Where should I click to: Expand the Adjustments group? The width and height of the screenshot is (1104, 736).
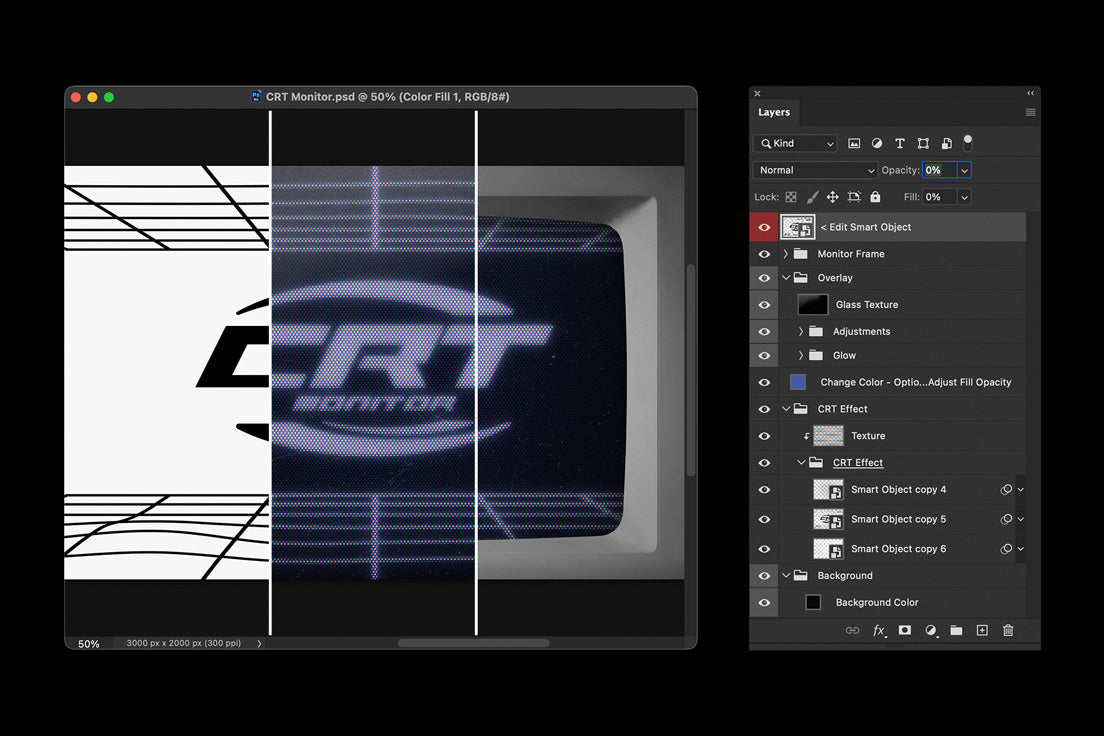(799, 331)
